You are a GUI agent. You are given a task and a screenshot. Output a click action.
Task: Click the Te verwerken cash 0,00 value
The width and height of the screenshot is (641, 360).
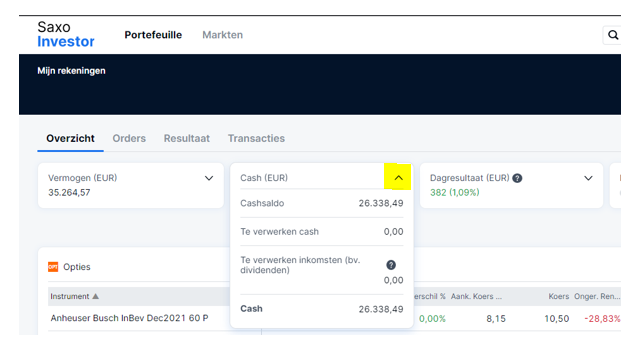[x=394, y=232]
